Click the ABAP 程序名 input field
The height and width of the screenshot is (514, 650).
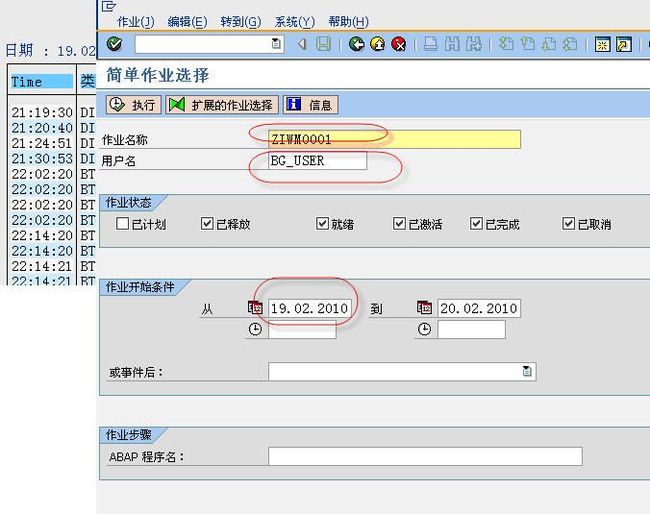pos(425,456)
